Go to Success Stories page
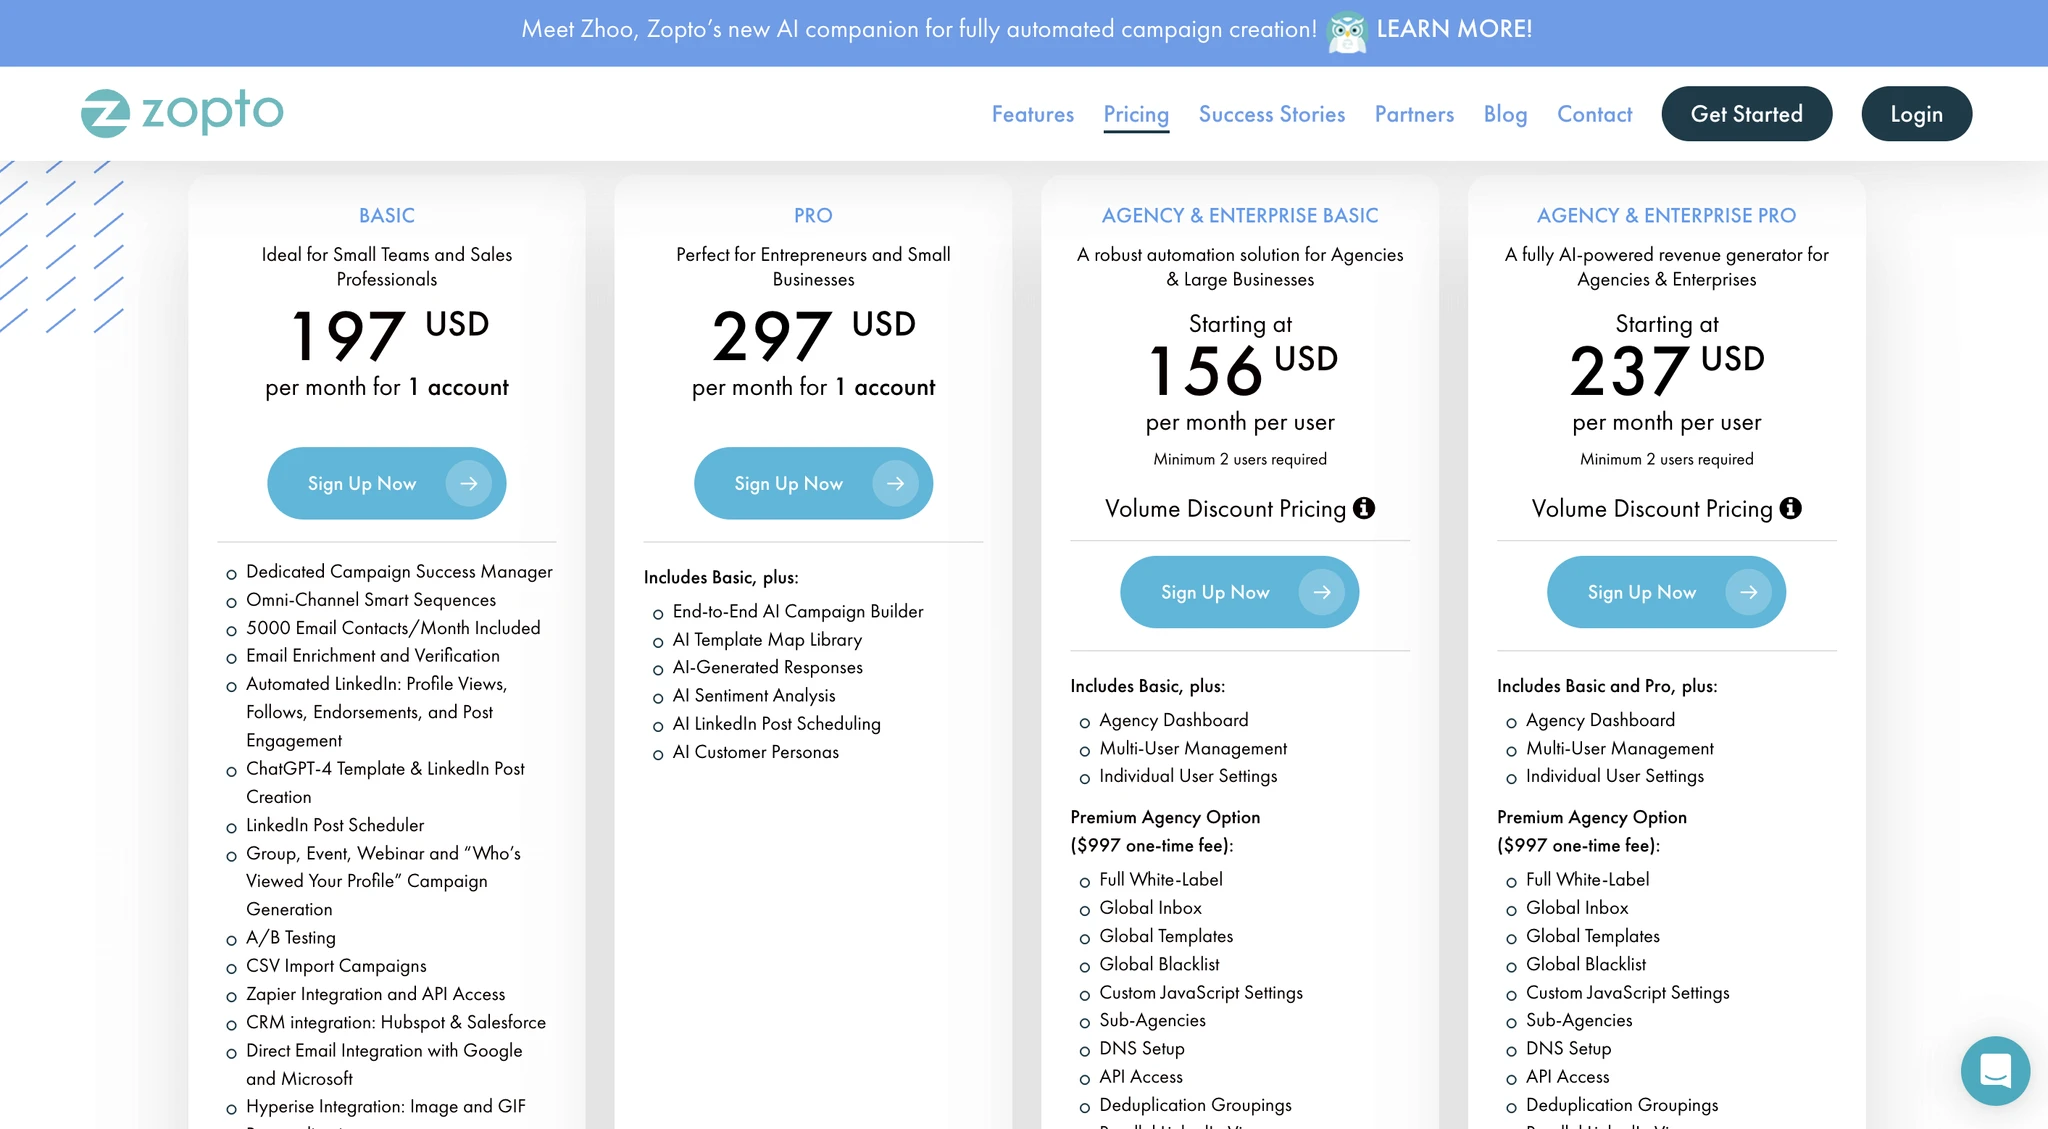2048x1129 pixels. (1272, 114)
